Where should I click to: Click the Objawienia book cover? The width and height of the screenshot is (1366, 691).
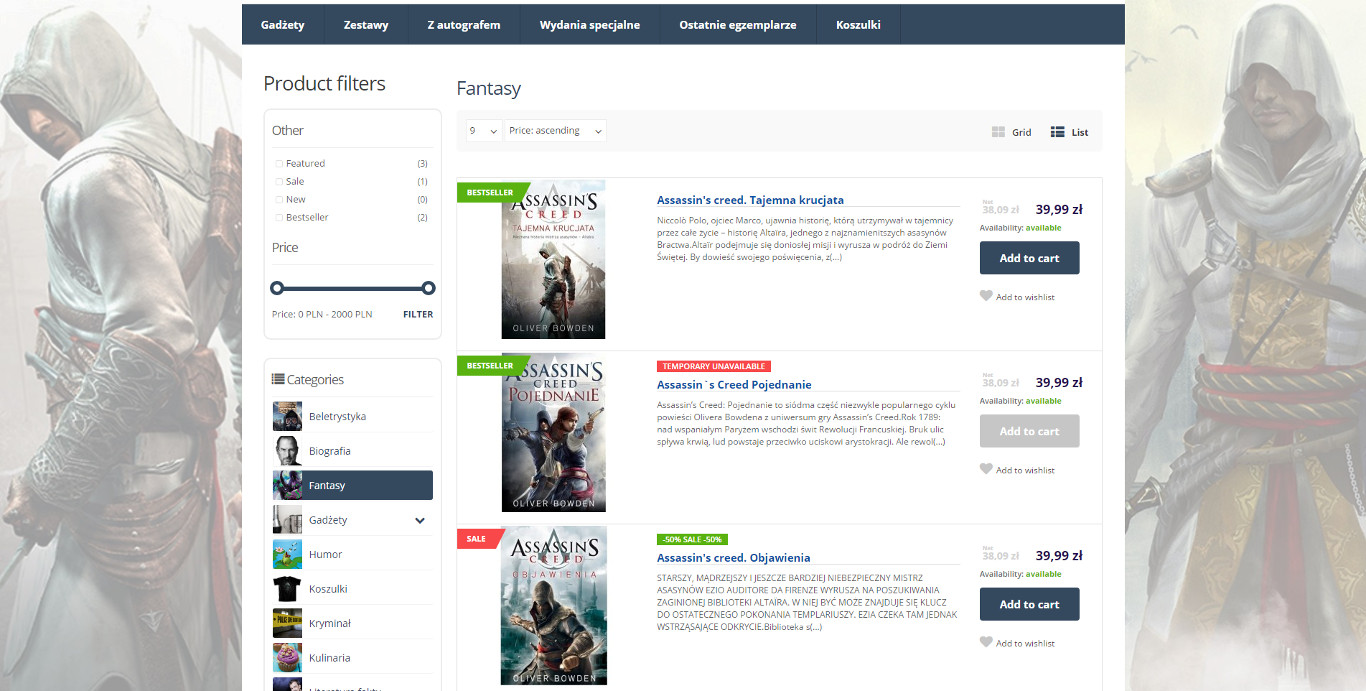pos(554,606)
